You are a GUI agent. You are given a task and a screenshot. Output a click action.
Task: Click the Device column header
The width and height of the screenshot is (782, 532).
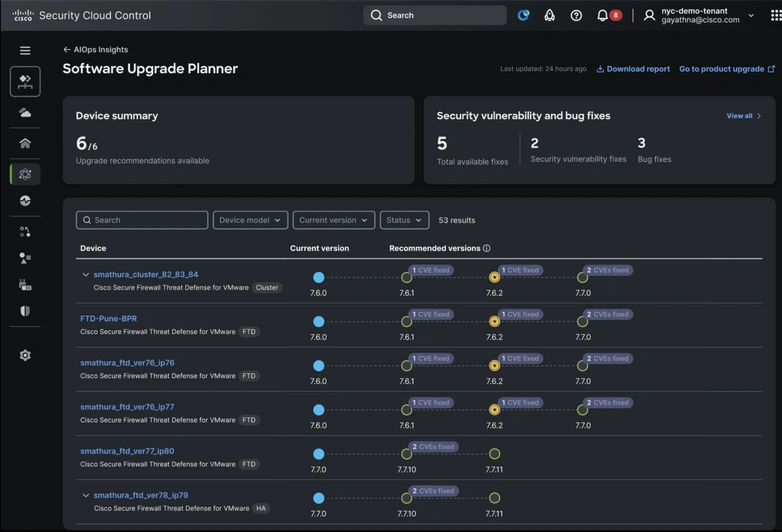[93, 248]
